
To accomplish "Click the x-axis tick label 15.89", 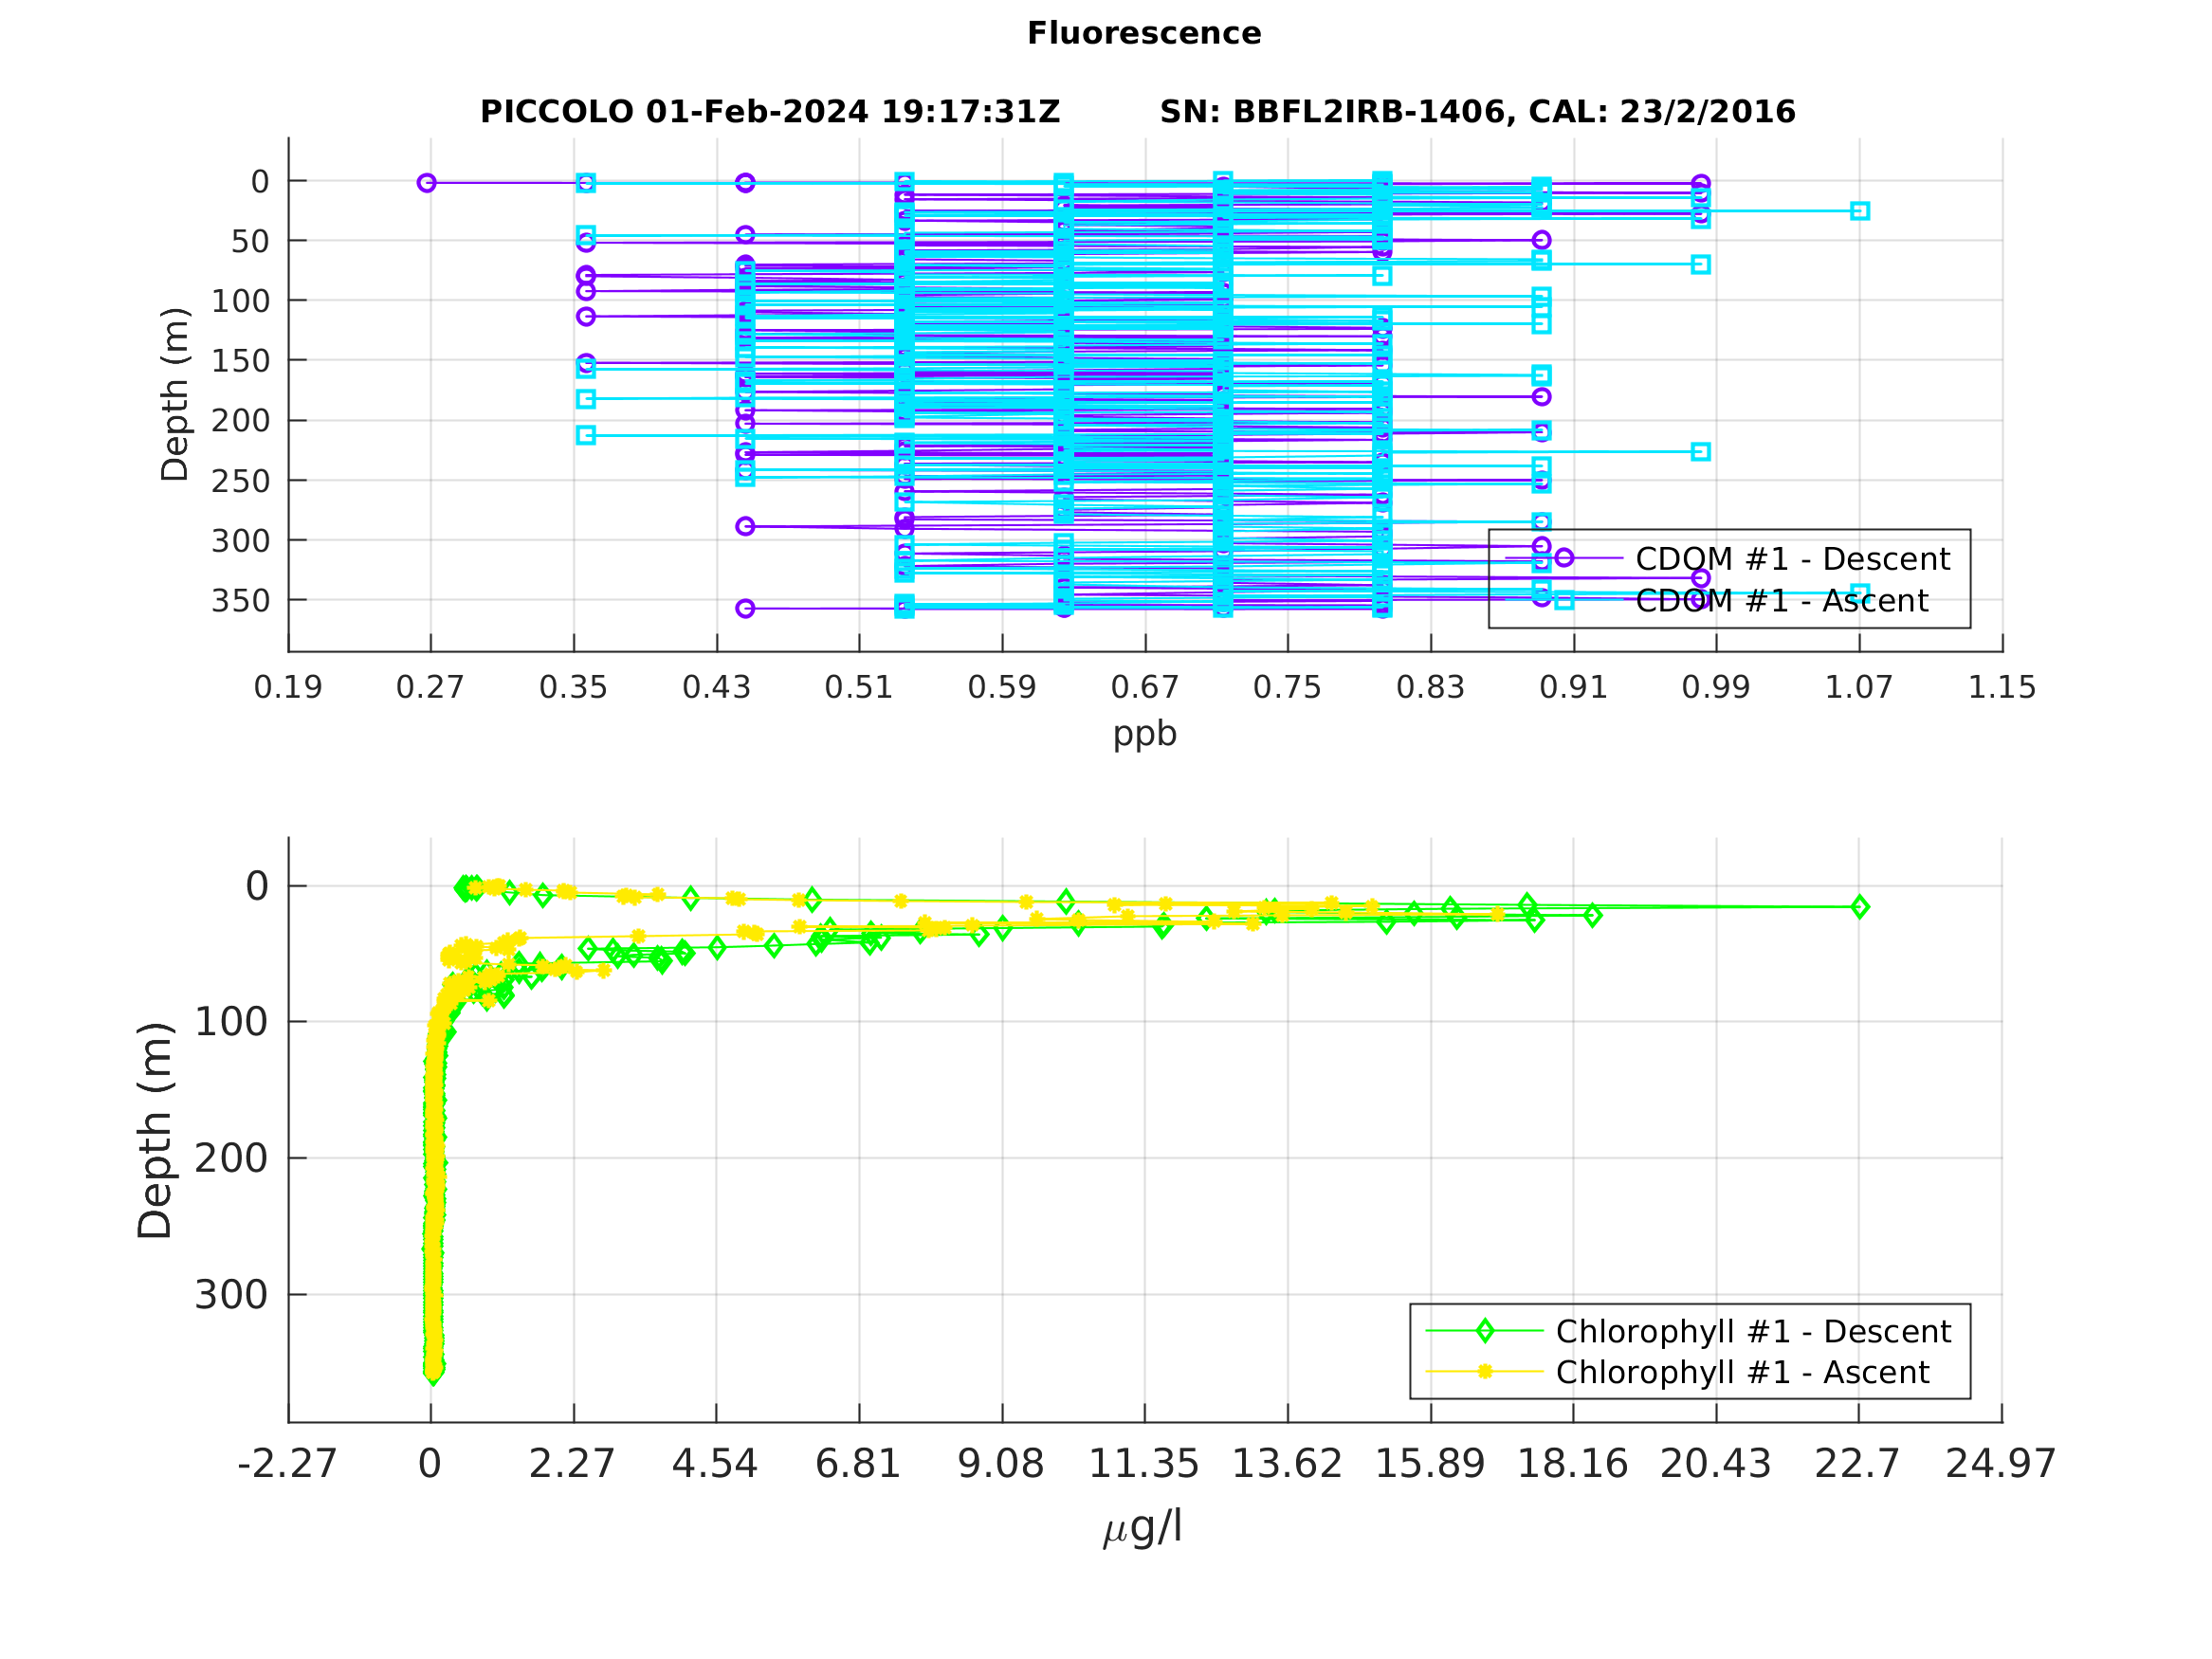I will (x=1430, y=1465).
